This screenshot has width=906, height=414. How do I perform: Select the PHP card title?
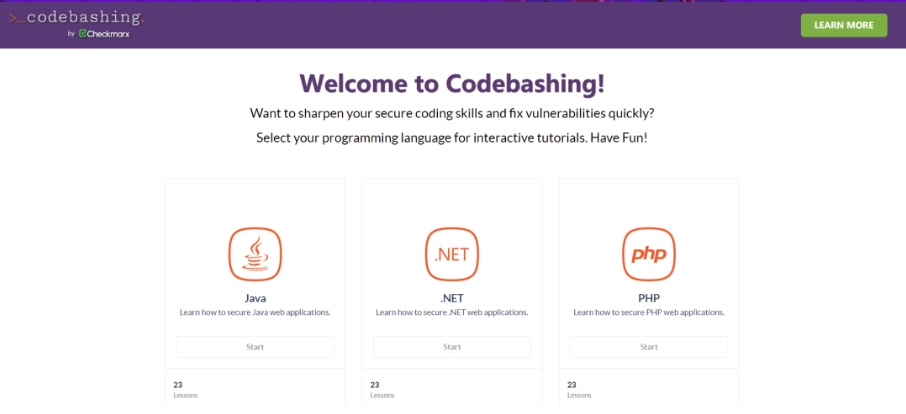(649, 299)
